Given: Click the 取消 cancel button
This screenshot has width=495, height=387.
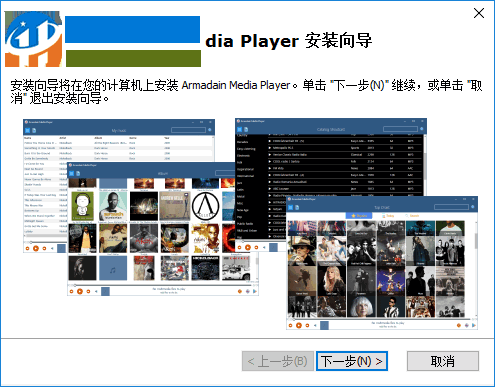Looking at the screenshot, I should click(443, 361).
